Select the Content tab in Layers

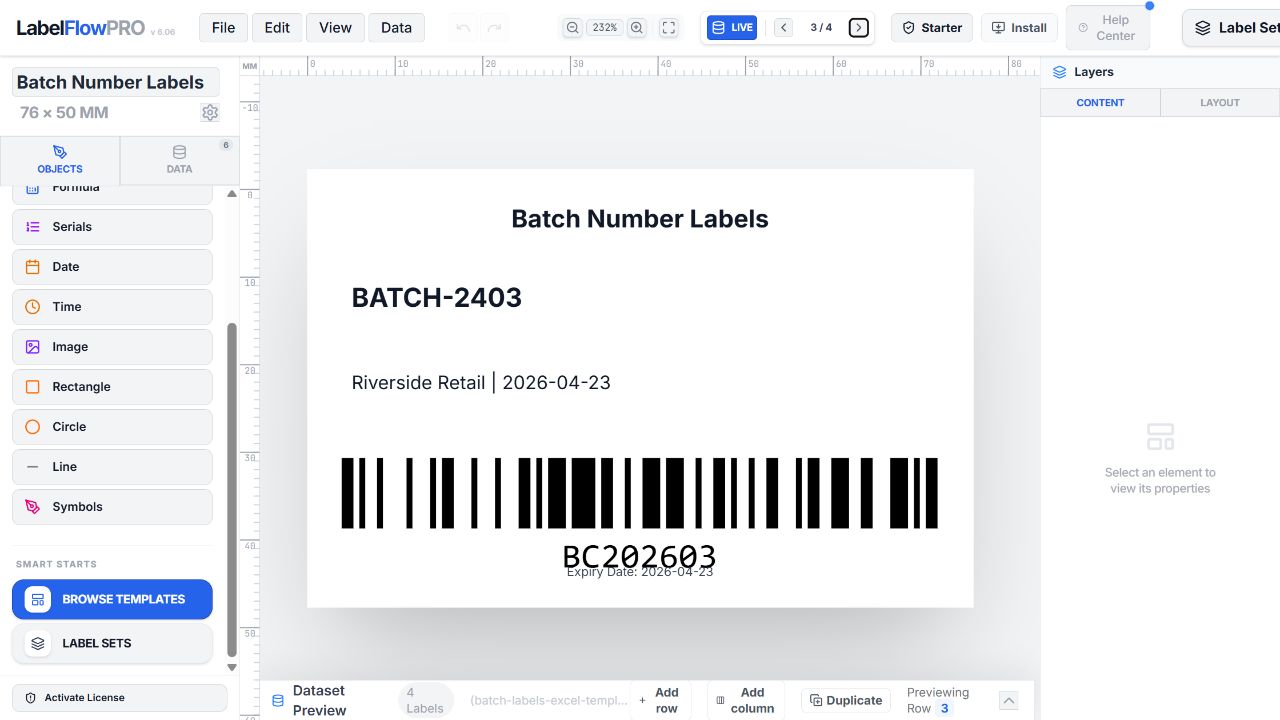(x=1100, y=102)
